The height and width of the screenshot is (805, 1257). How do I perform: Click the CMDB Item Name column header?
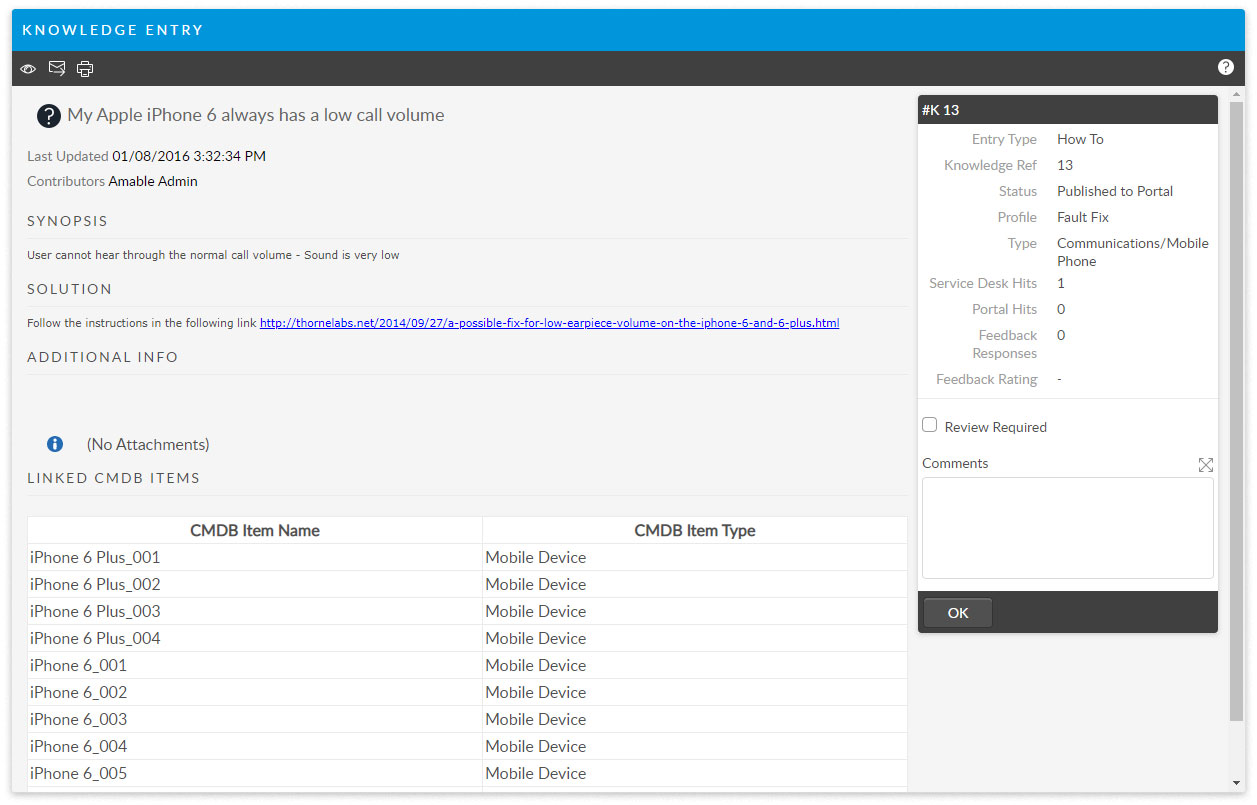[x=255, y=530]
